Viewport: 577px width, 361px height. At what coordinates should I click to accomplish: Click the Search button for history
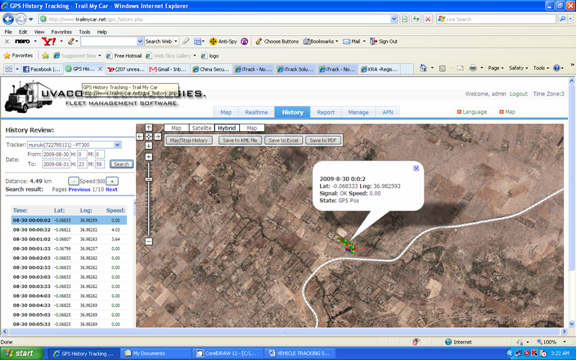click(x=121, y=164)
